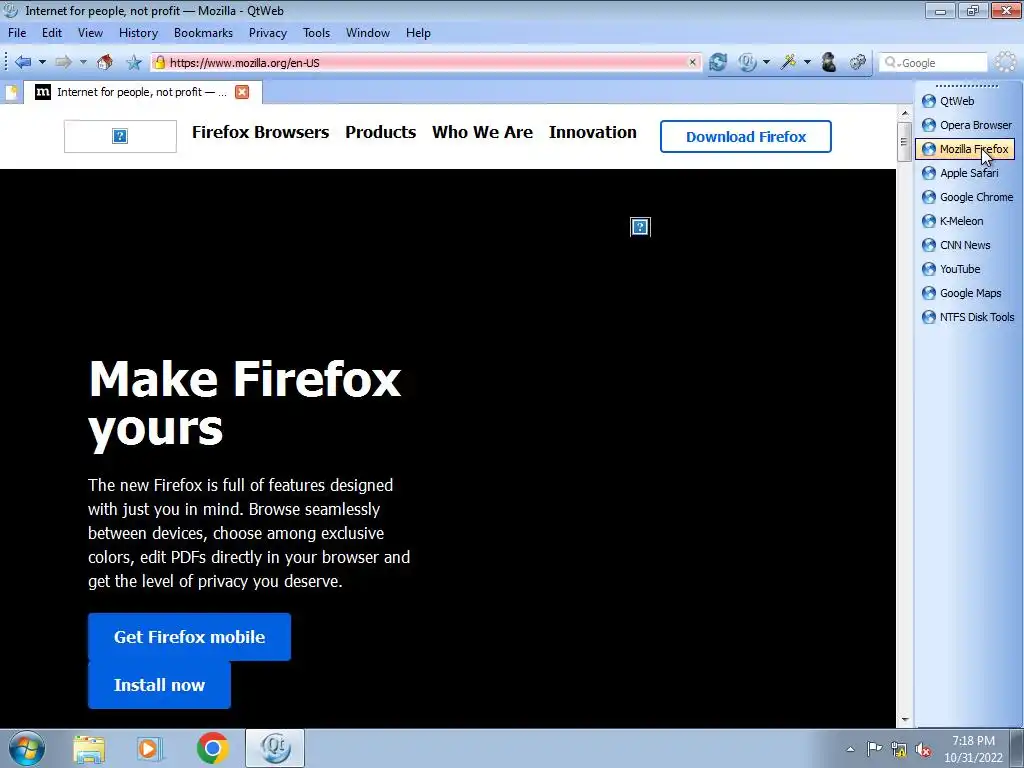Show hidden tray icons arrow
The image size is (1024, 768).
[850, 749]
